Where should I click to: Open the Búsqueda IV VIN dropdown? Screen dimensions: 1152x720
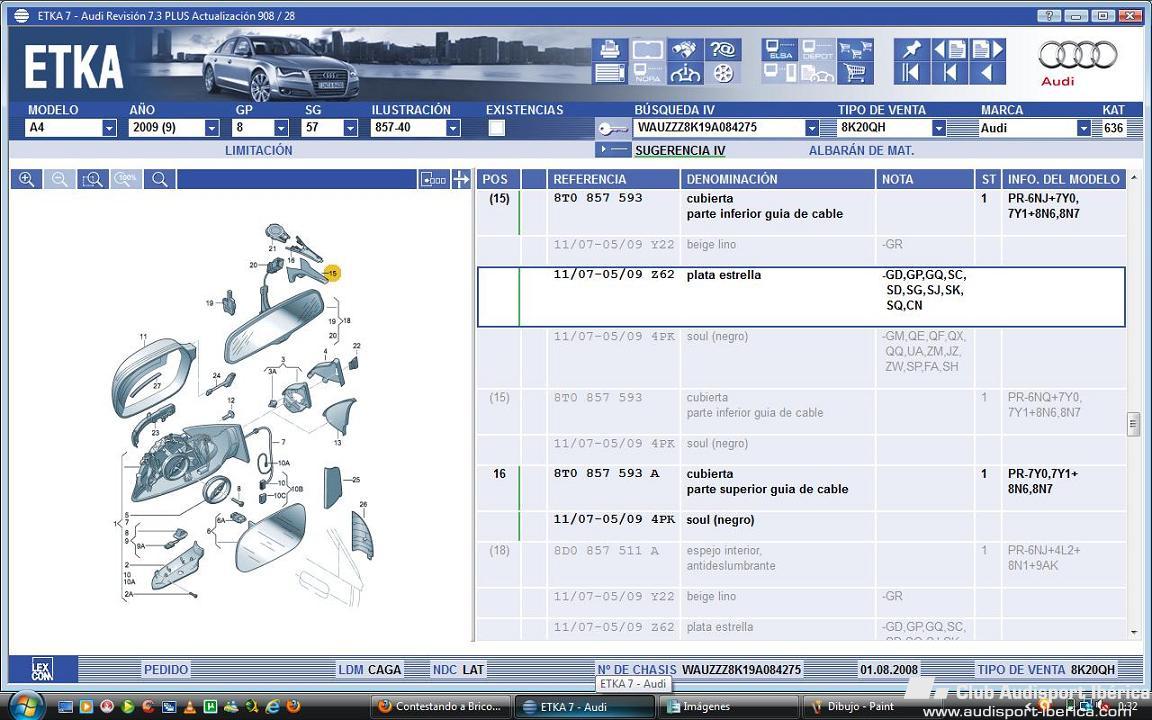pyautogui.click(x=811, y=128)
